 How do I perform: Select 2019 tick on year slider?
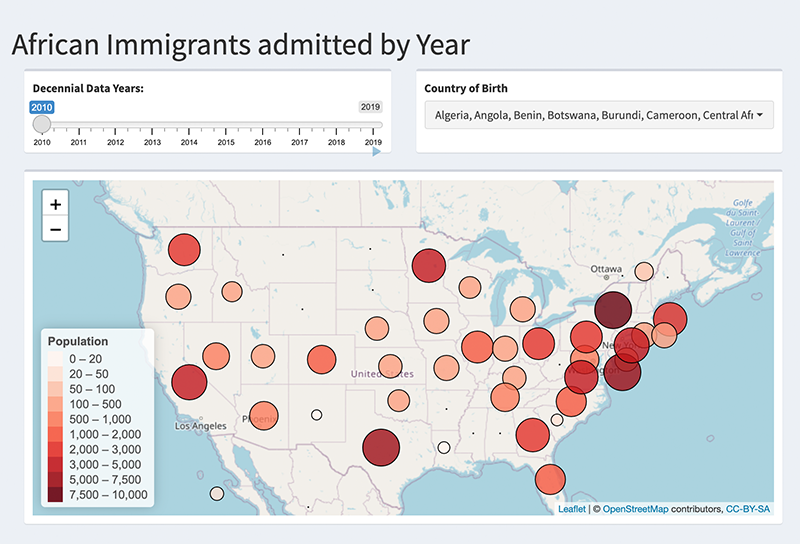pyautogui.click(x=373, y=126)
